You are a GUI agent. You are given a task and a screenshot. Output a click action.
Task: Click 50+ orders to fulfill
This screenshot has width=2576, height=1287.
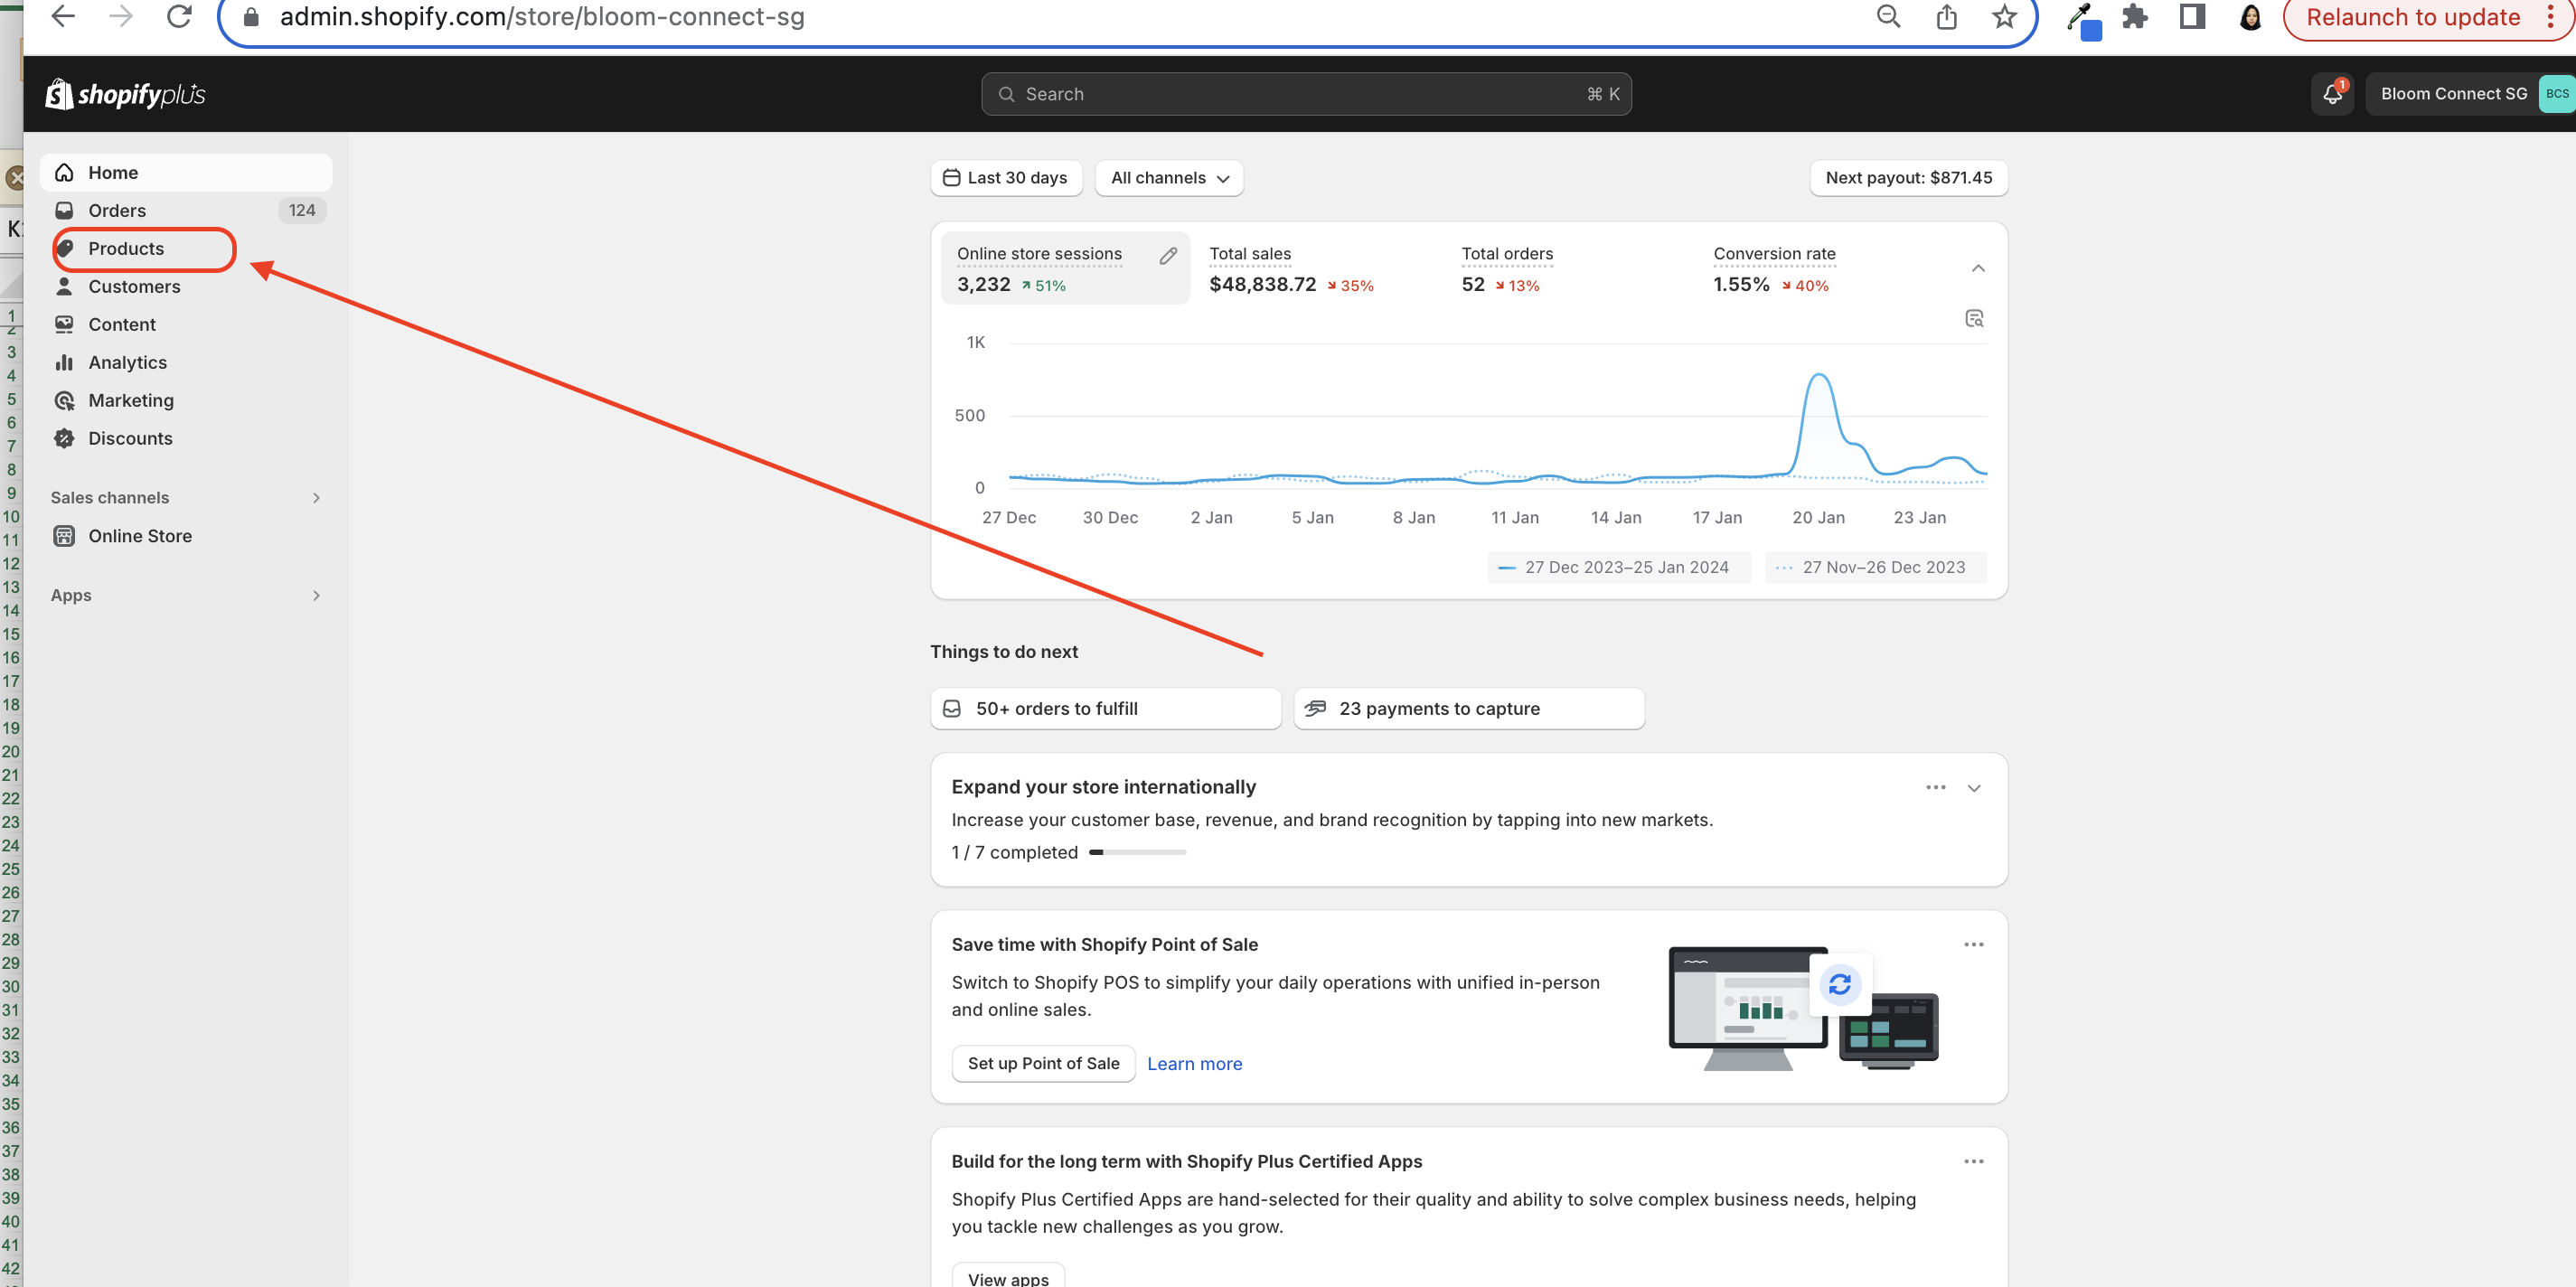(1105, 708)
